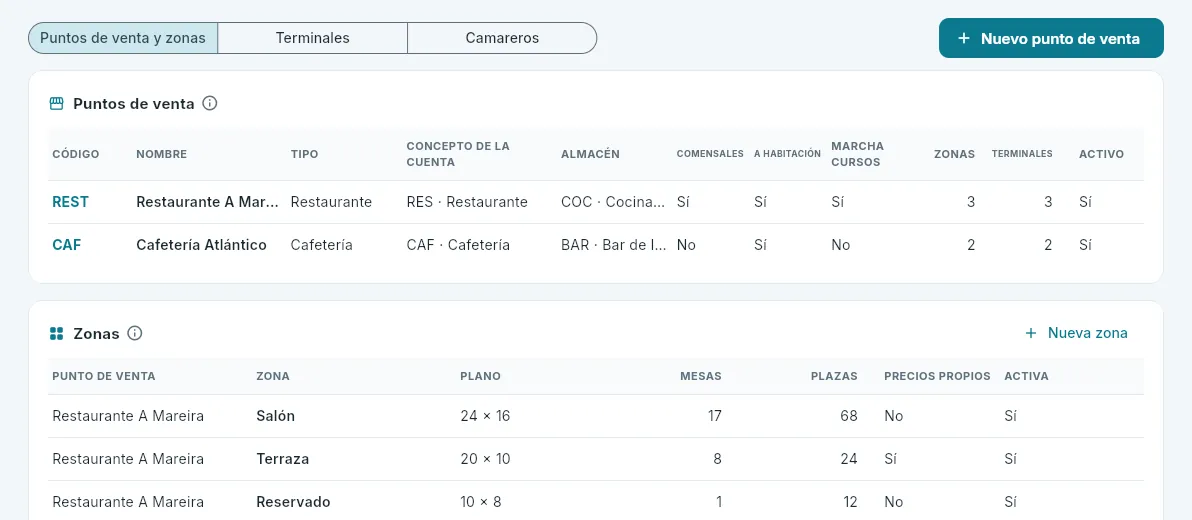Click the 17 mesas value for Salón

click(x=715, y=416)
